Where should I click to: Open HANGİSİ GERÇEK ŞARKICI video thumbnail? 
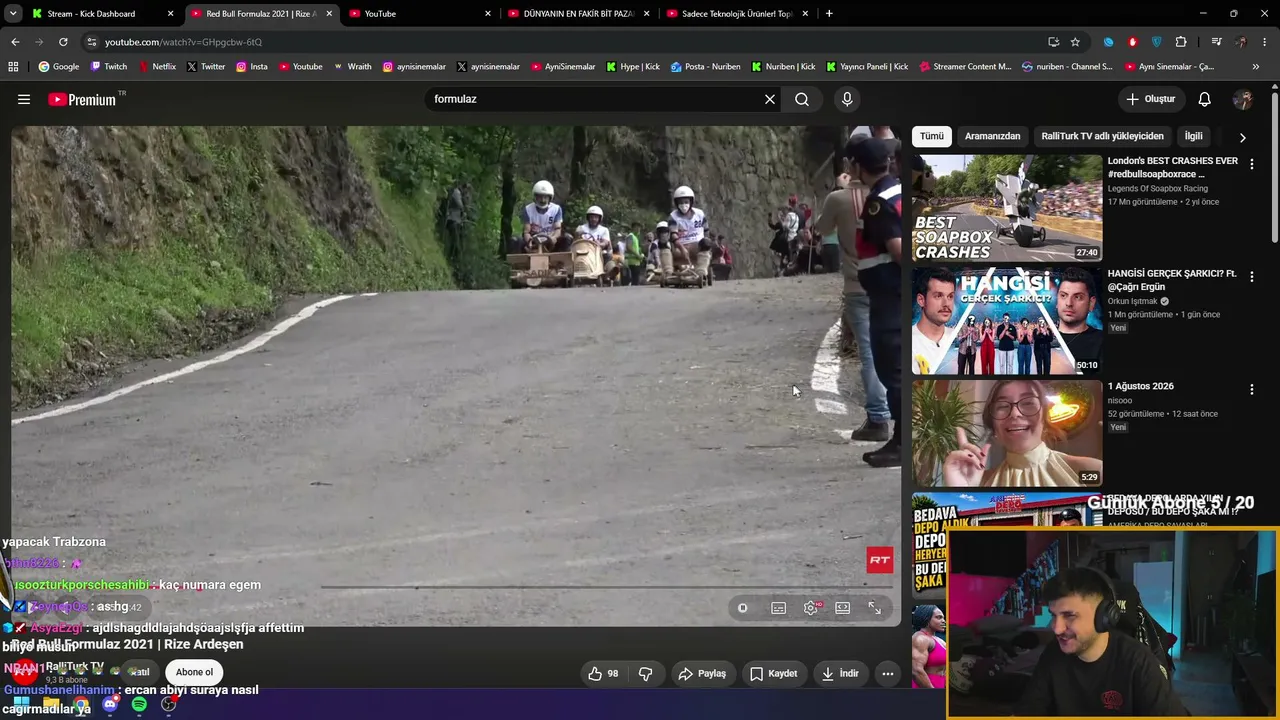click(x=1007, y=321)
